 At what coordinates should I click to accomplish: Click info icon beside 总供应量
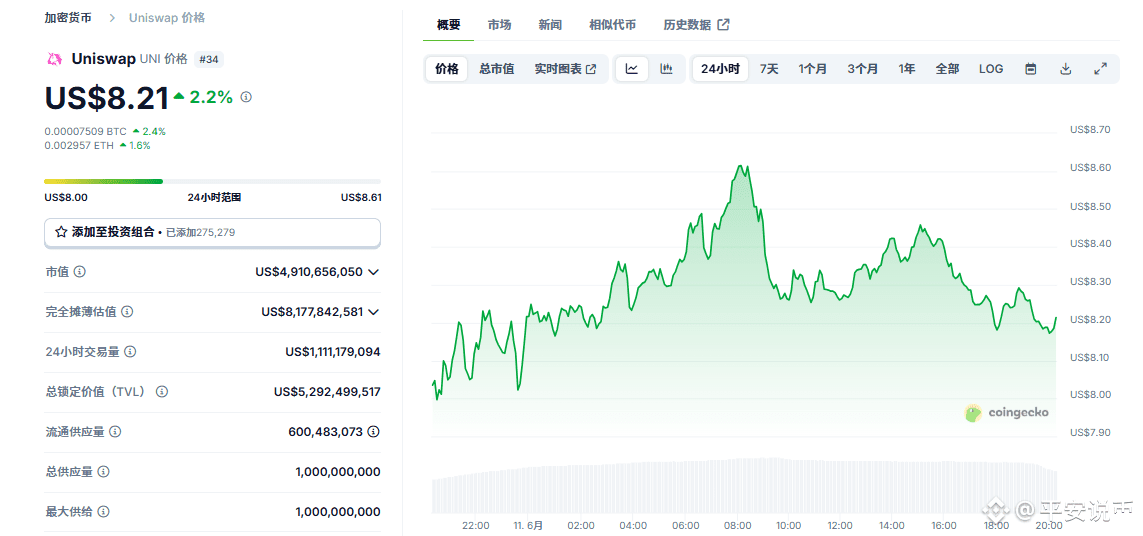coord(104,472)
